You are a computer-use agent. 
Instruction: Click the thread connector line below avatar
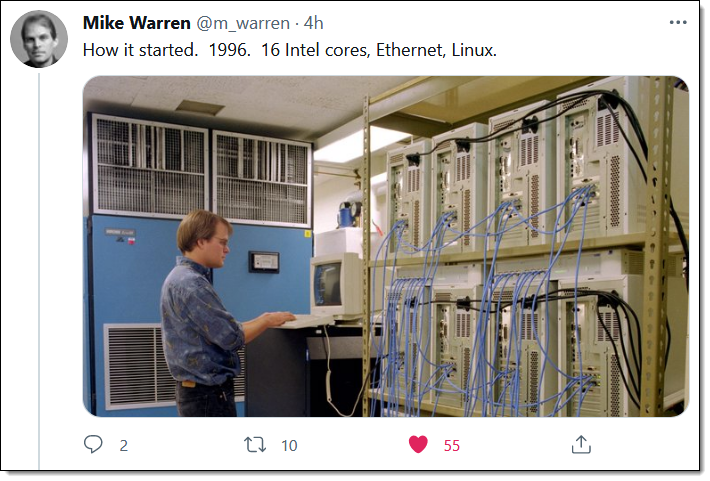click(39, 271)
